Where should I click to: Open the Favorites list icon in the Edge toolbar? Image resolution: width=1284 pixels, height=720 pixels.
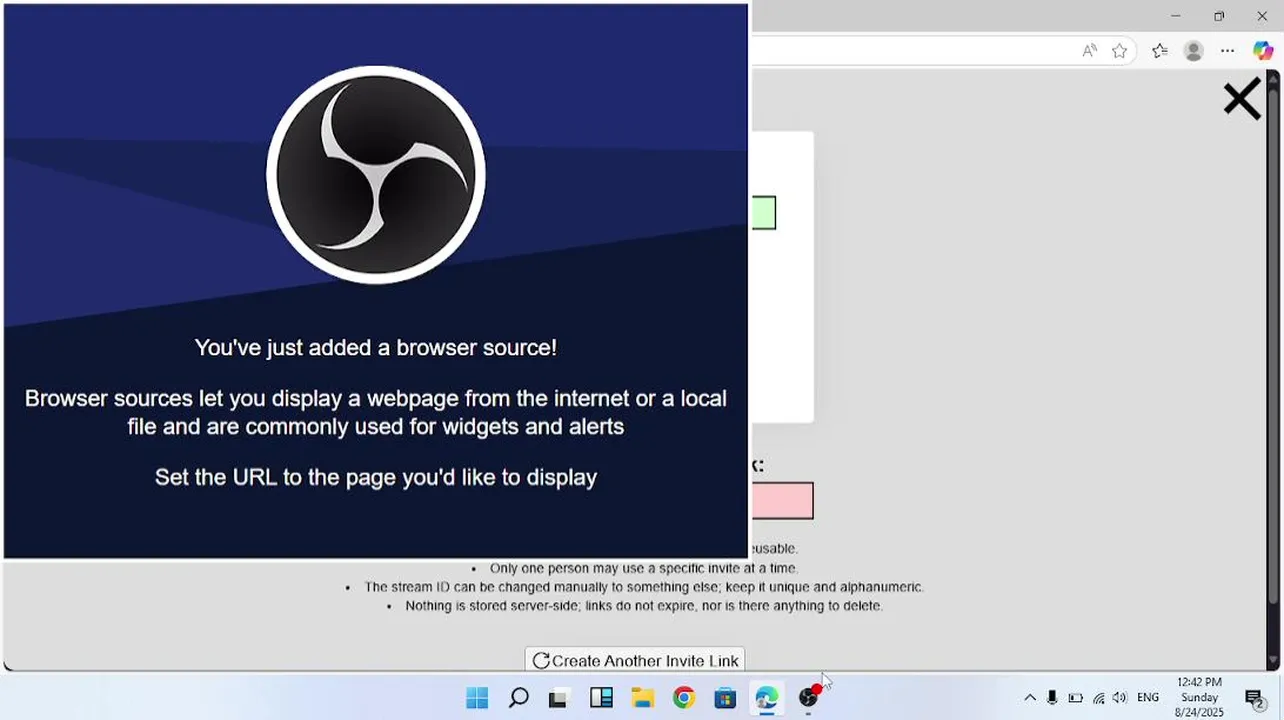click(1159, 51)
